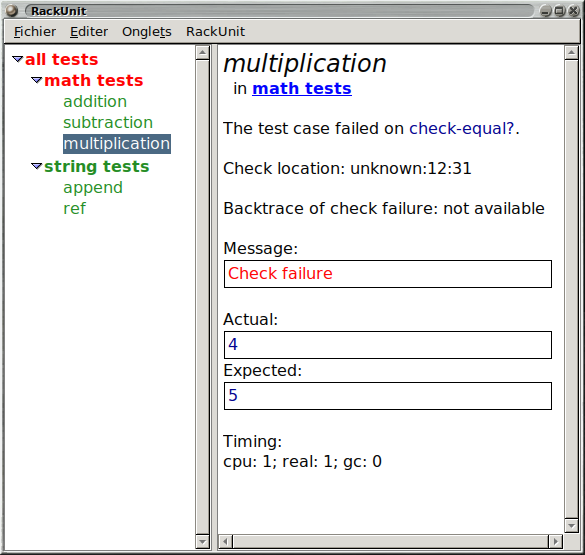
Task: Click tree panel scroll up arrow
Action: [202, 53]
